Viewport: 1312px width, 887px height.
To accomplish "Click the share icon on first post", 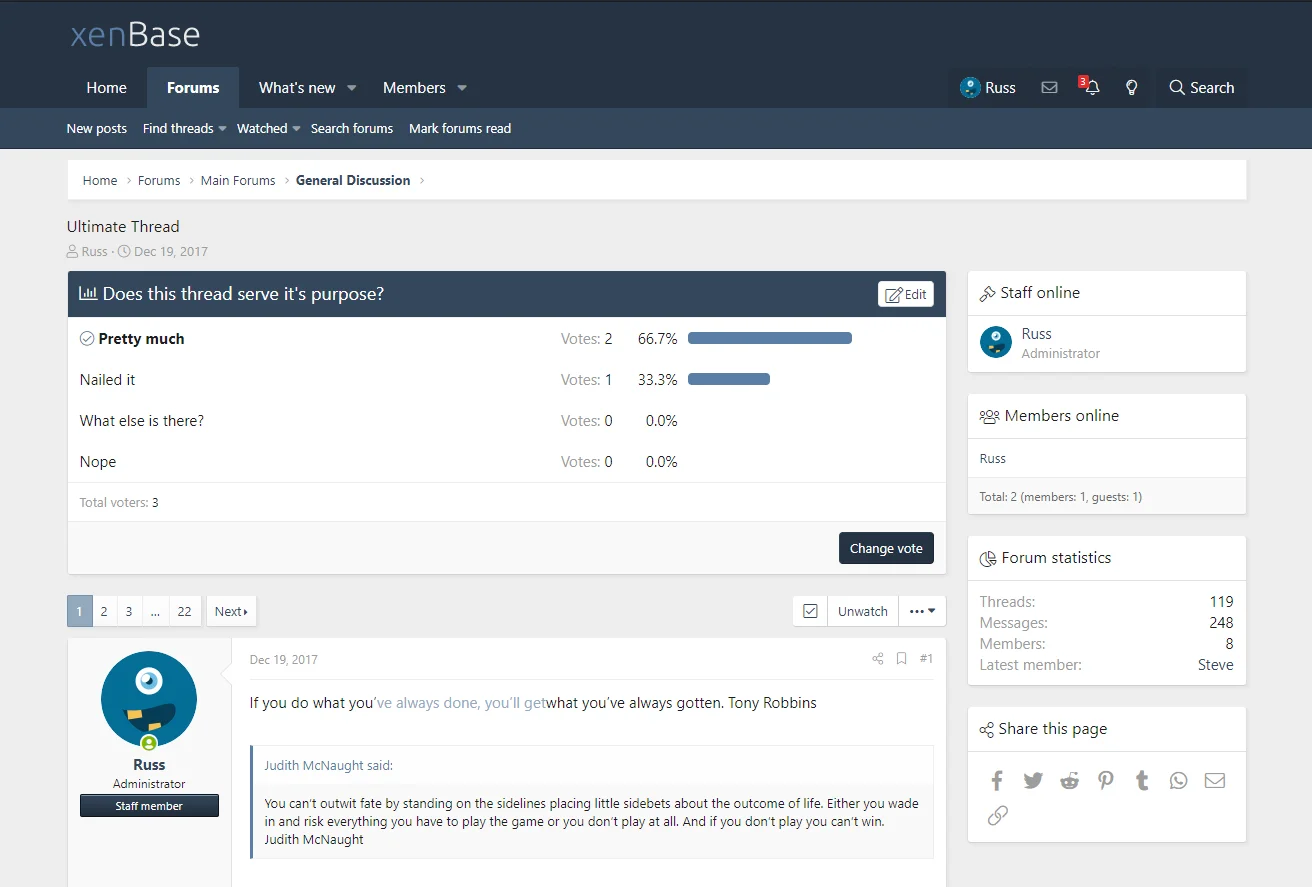I will (x=877, y=659).
